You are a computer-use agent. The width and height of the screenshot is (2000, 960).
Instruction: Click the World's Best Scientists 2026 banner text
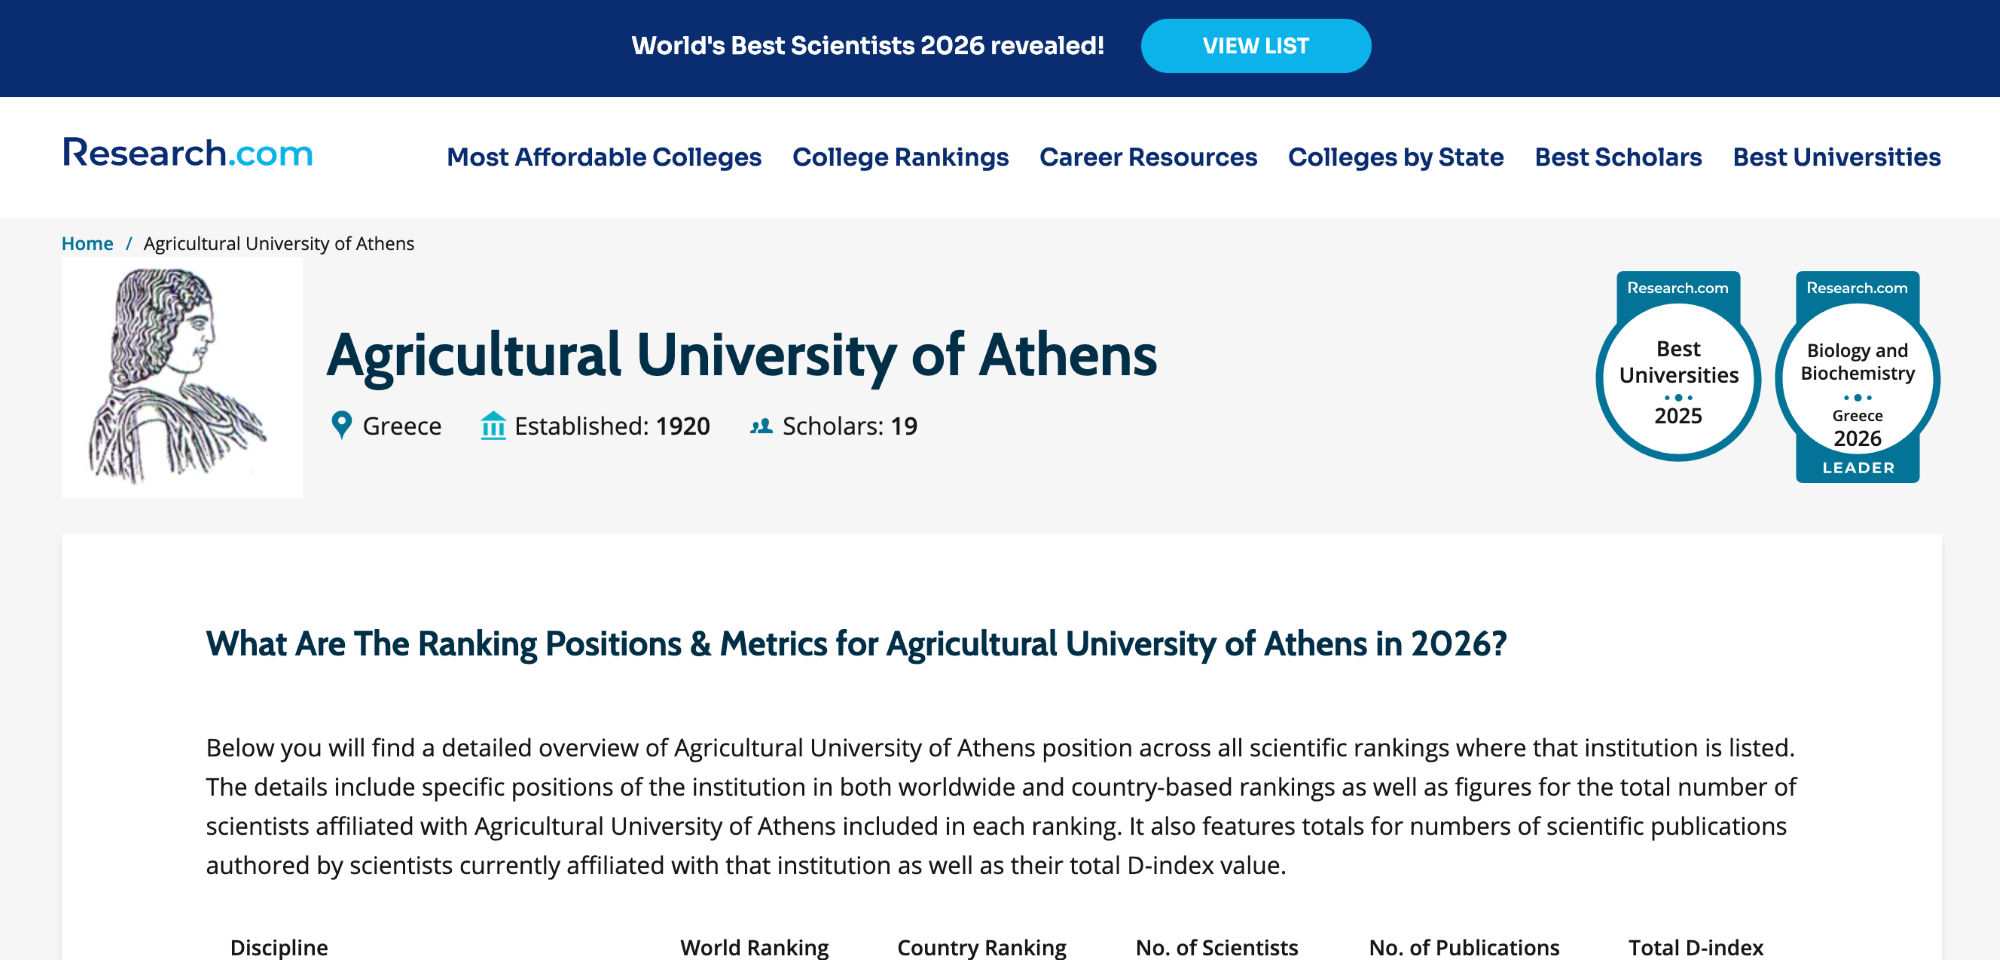868,46
